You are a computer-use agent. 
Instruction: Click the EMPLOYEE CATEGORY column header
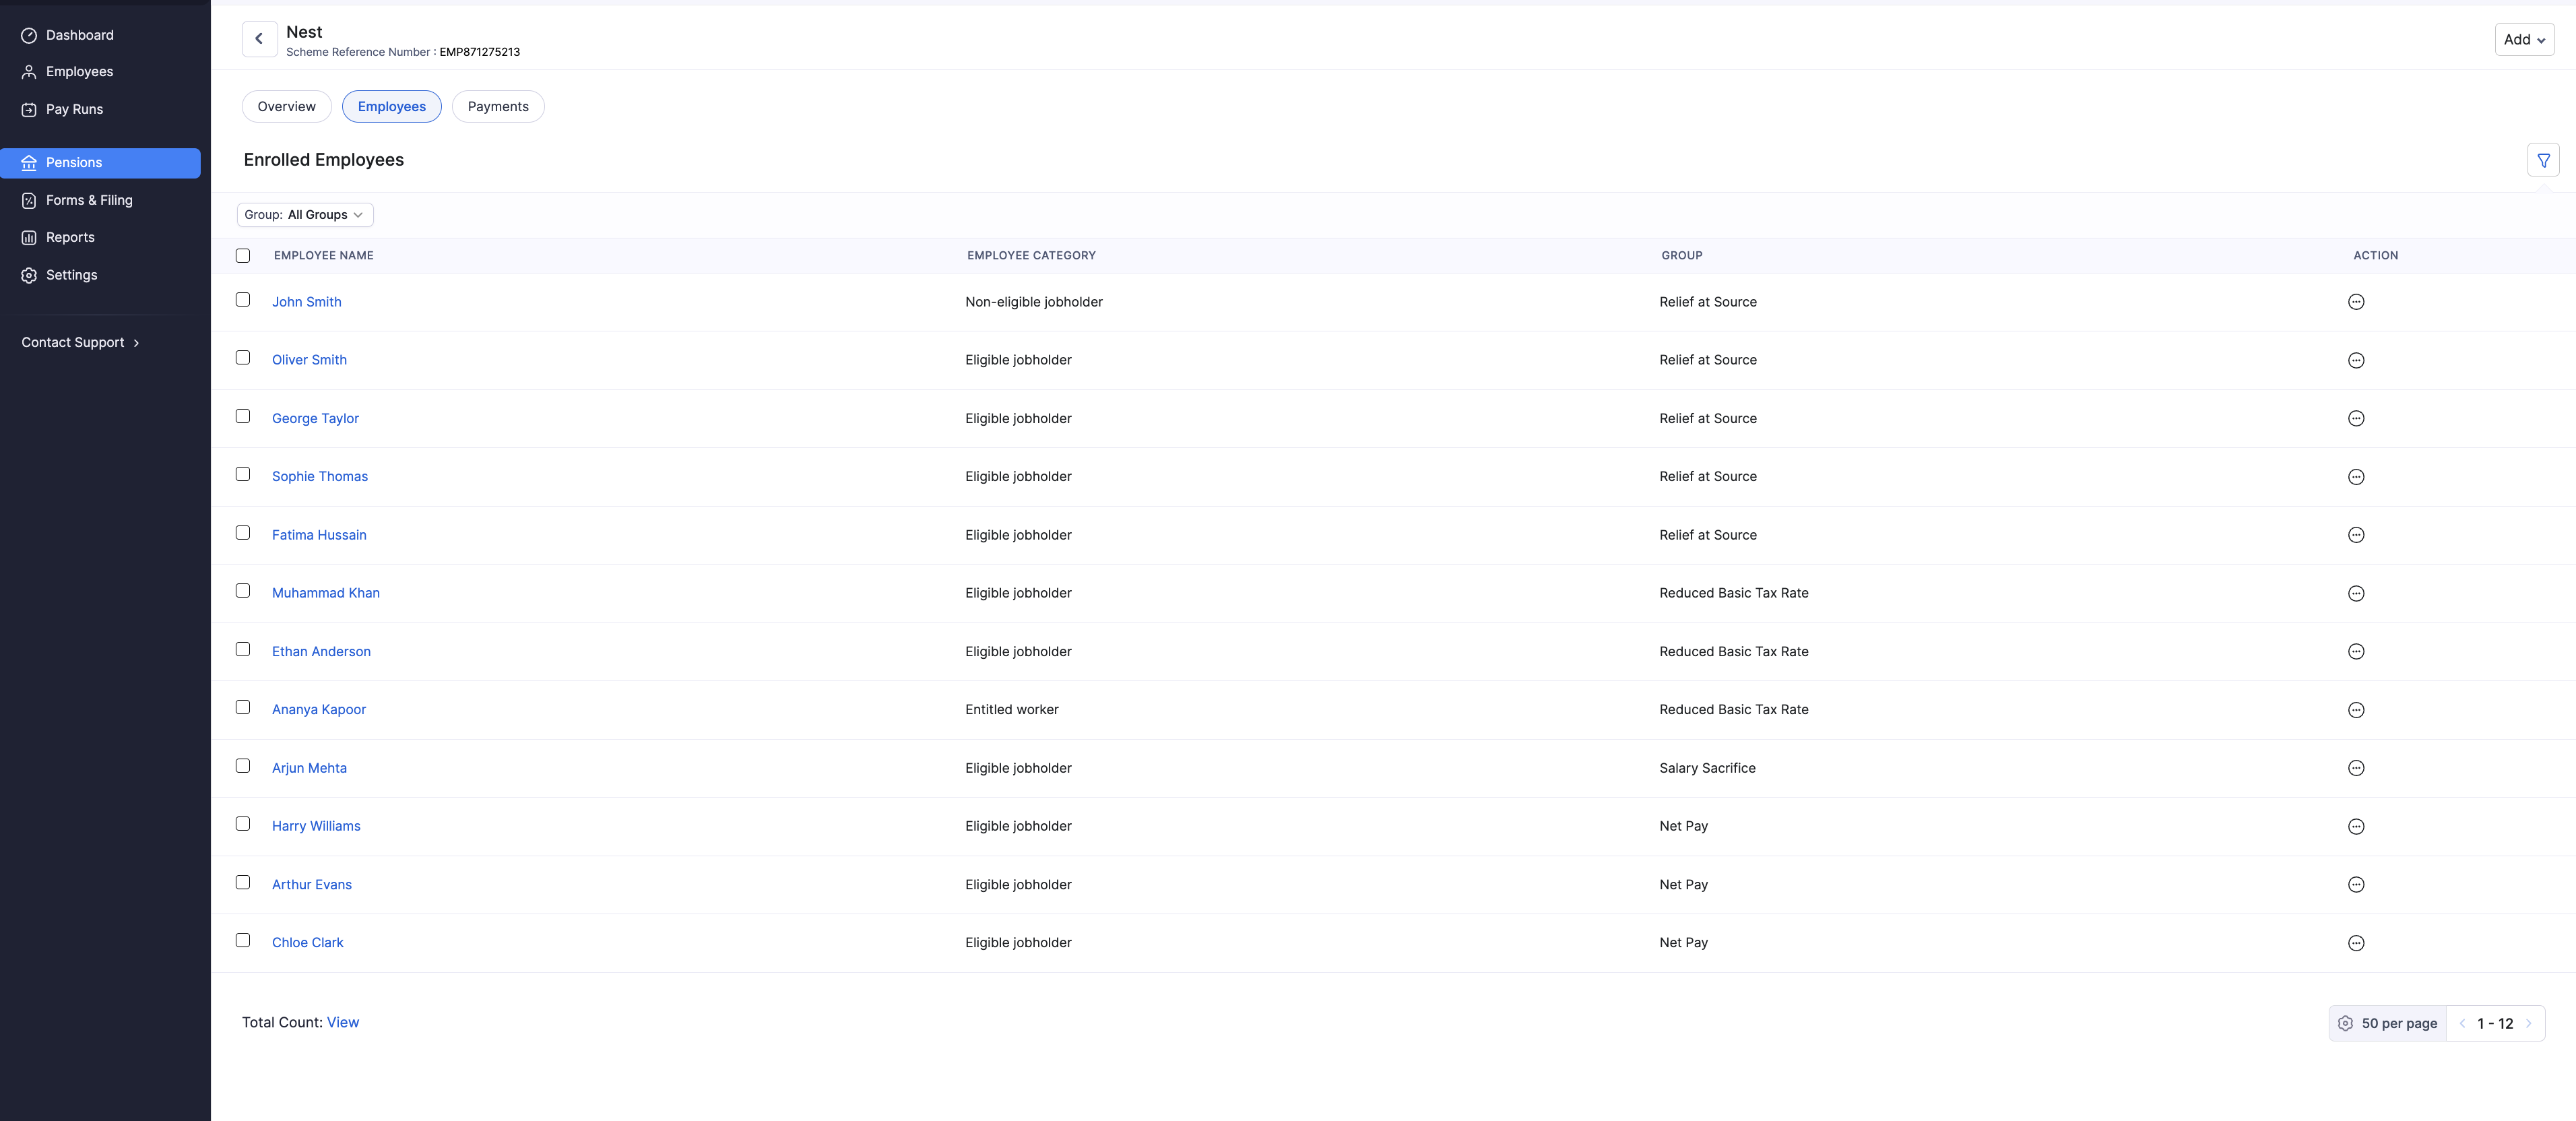(1031, 256)
